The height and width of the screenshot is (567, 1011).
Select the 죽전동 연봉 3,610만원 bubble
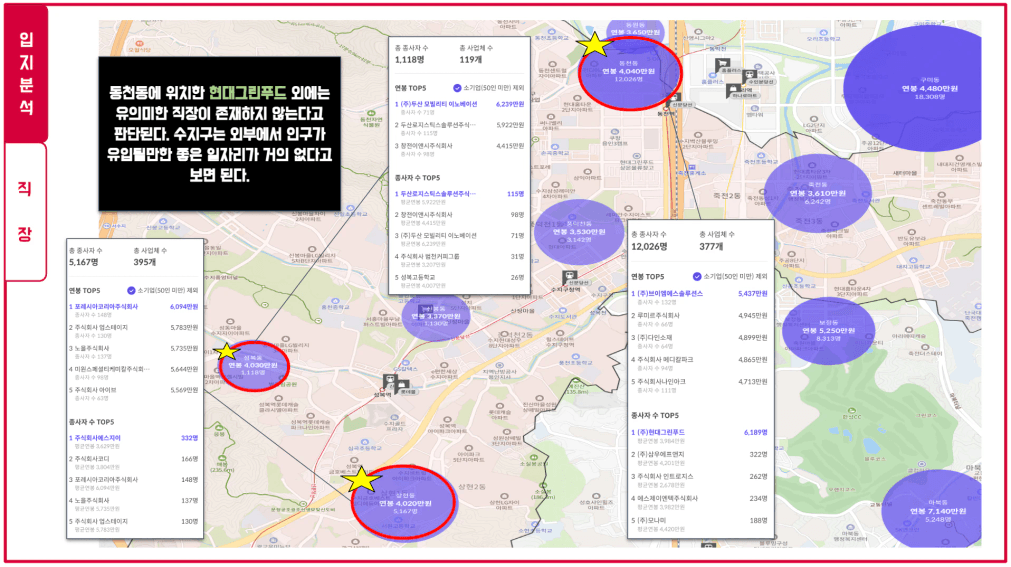click(818, 194)
